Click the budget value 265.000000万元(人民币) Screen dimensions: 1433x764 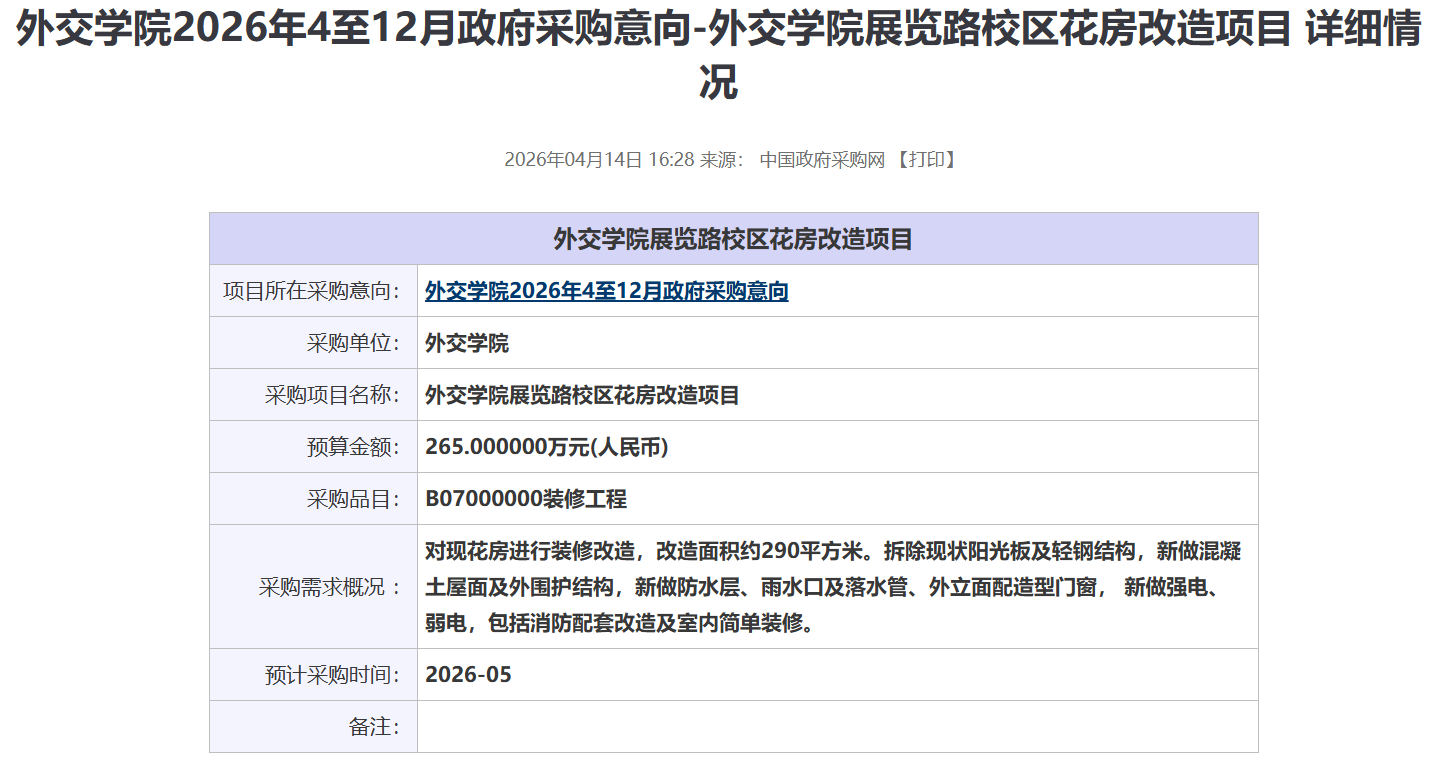point(546,447)
